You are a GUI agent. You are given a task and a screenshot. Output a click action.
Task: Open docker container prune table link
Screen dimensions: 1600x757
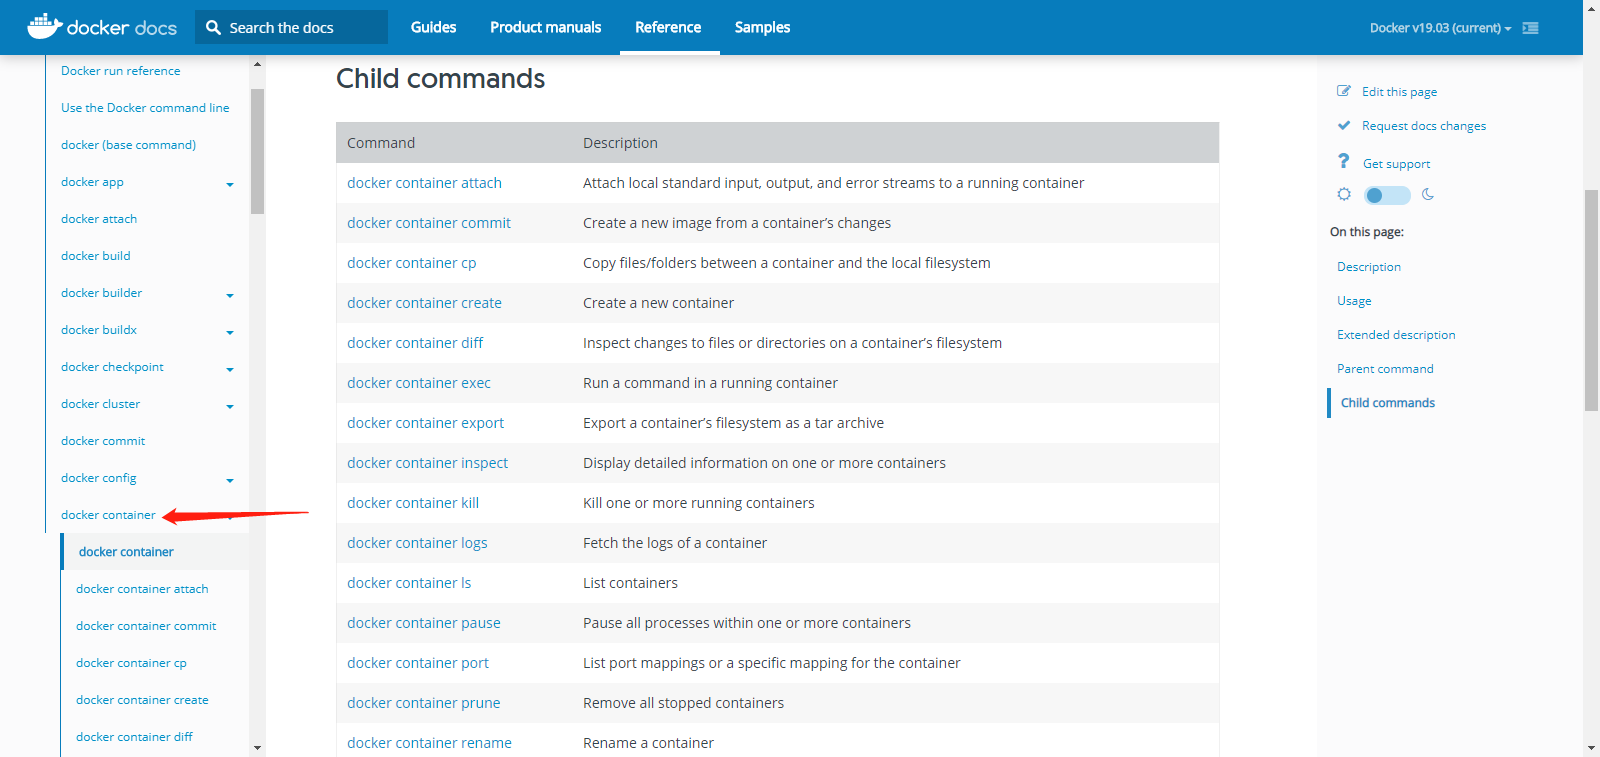click(x=423, y=703)
